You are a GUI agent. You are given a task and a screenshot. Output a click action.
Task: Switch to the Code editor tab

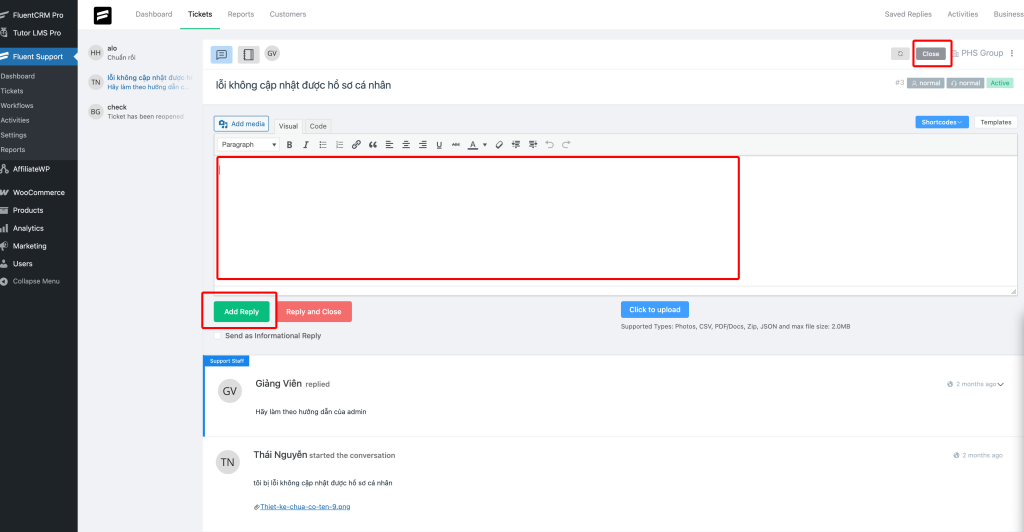318,126
